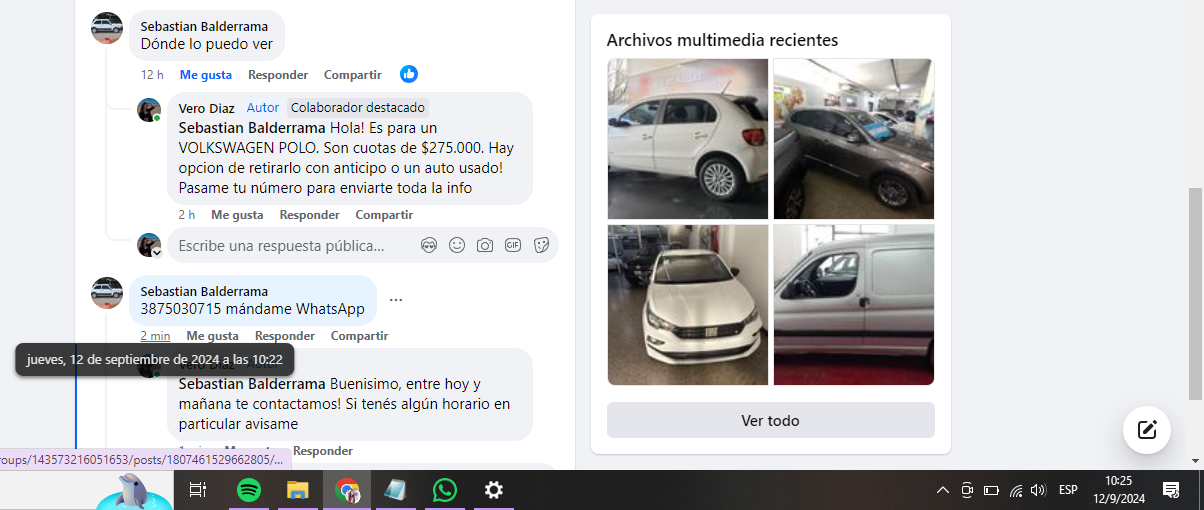Share the 'mándame WhatsApp' comment
Screen dimensions: 1204x510
click(360, 336)
